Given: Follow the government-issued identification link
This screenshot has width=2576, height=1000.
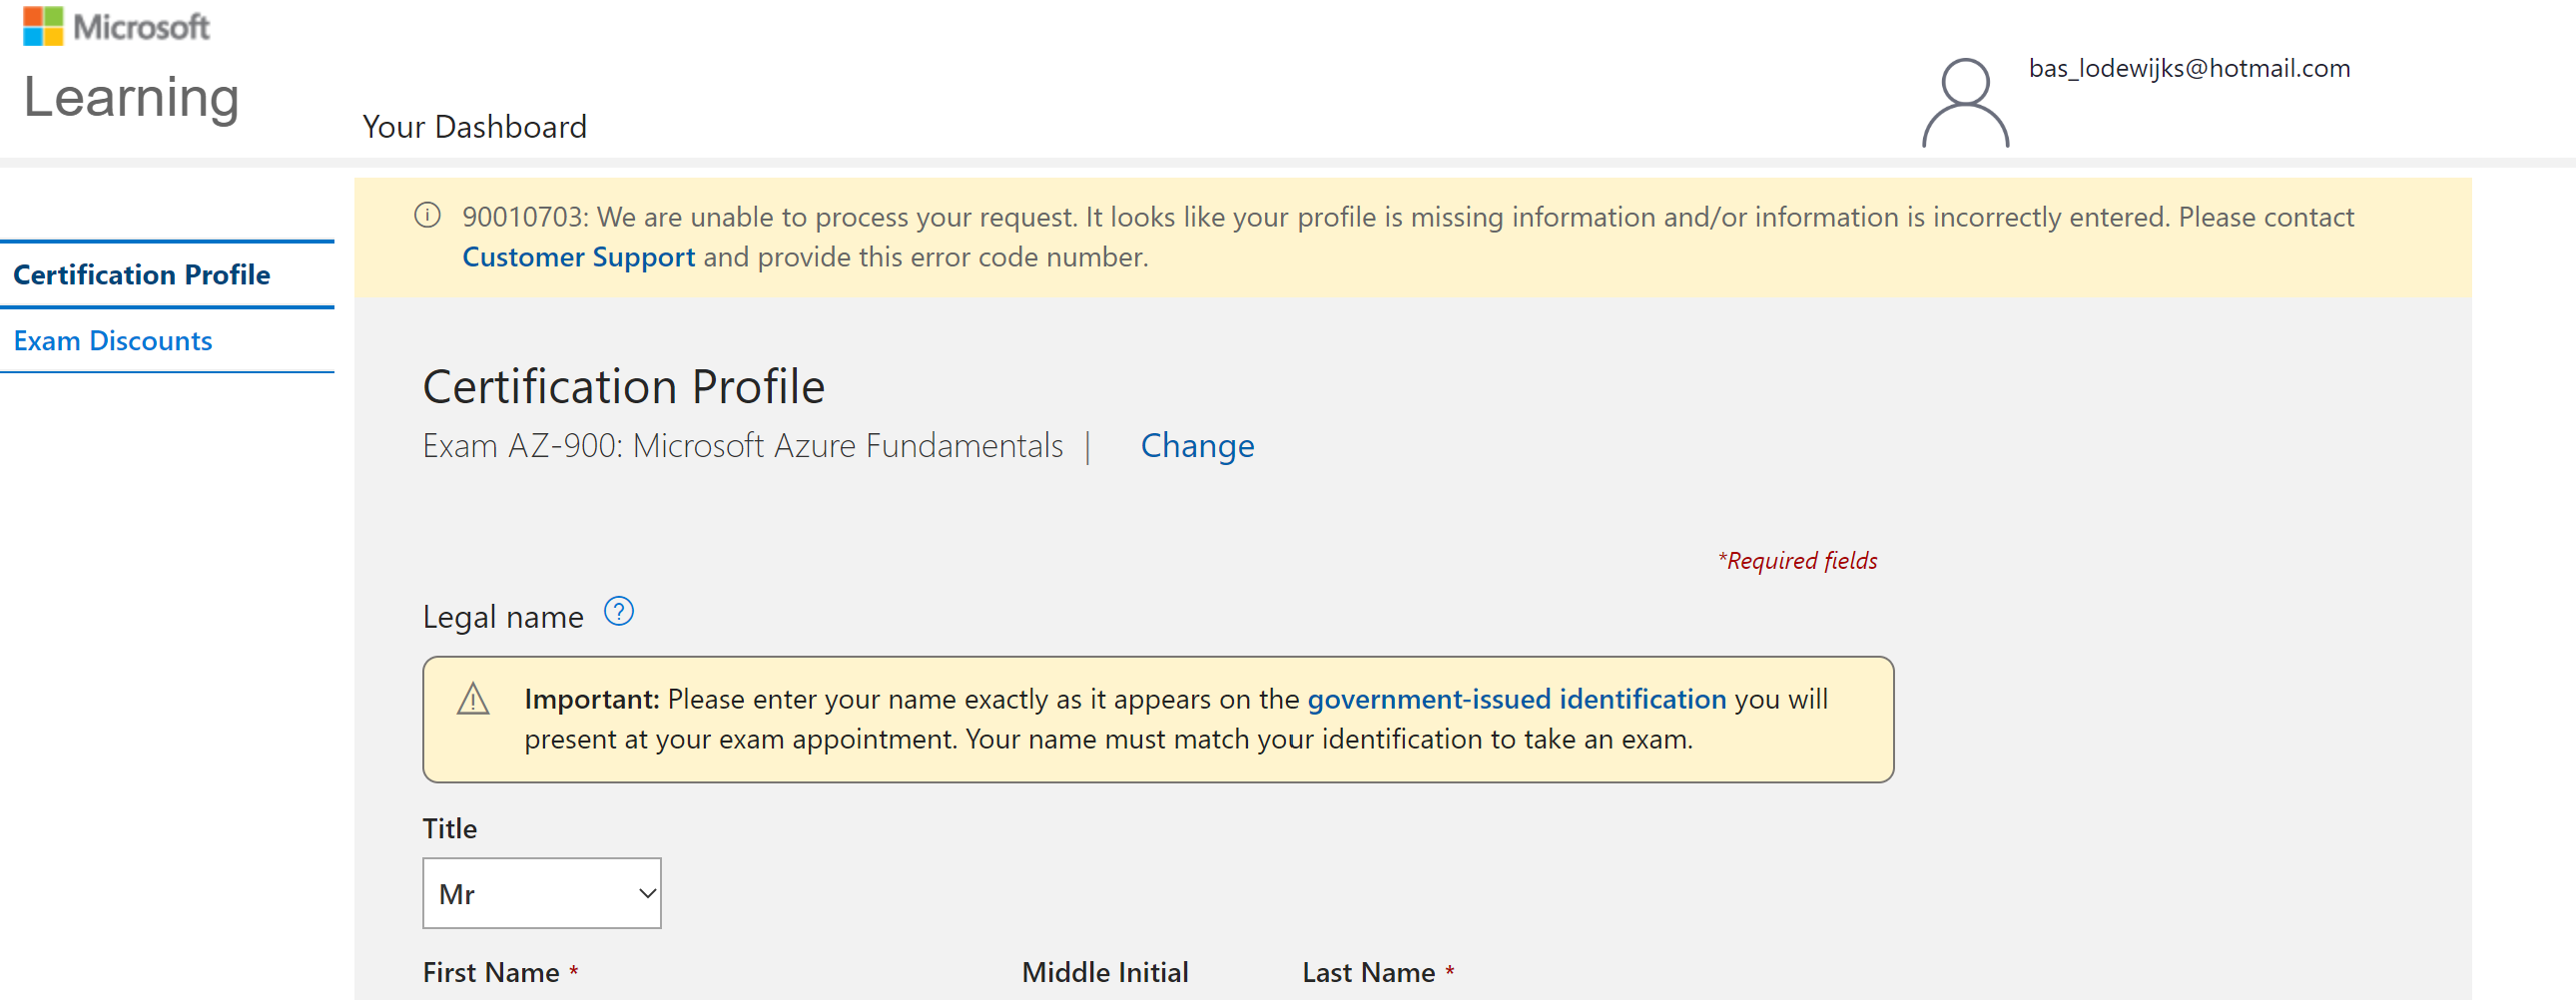Looking at the screenshot, I should pyautogui.click(x=1516, y=698).
